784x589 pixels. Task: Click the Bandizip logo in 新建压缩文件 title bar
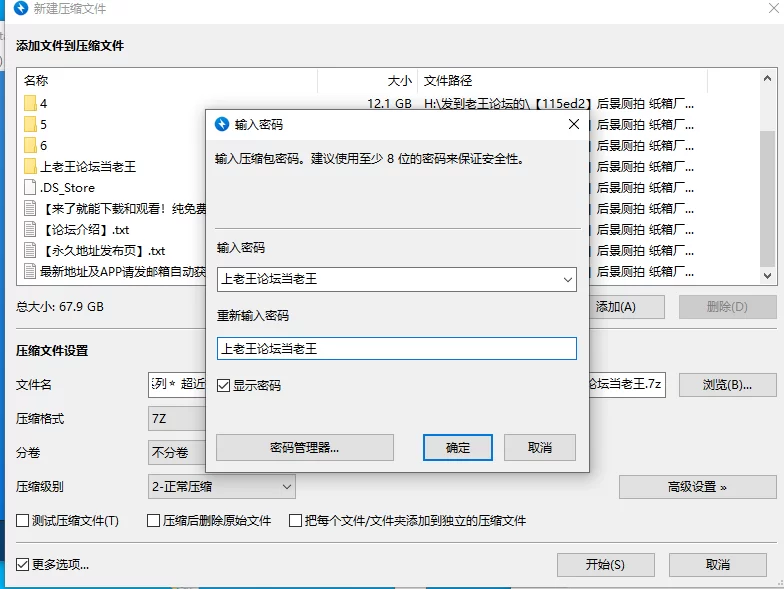[20, 8]
